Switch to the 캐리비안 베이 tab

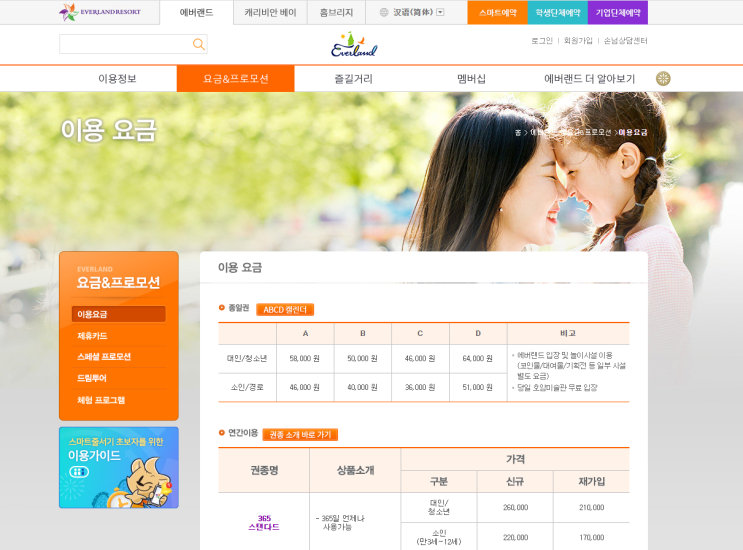270,12
